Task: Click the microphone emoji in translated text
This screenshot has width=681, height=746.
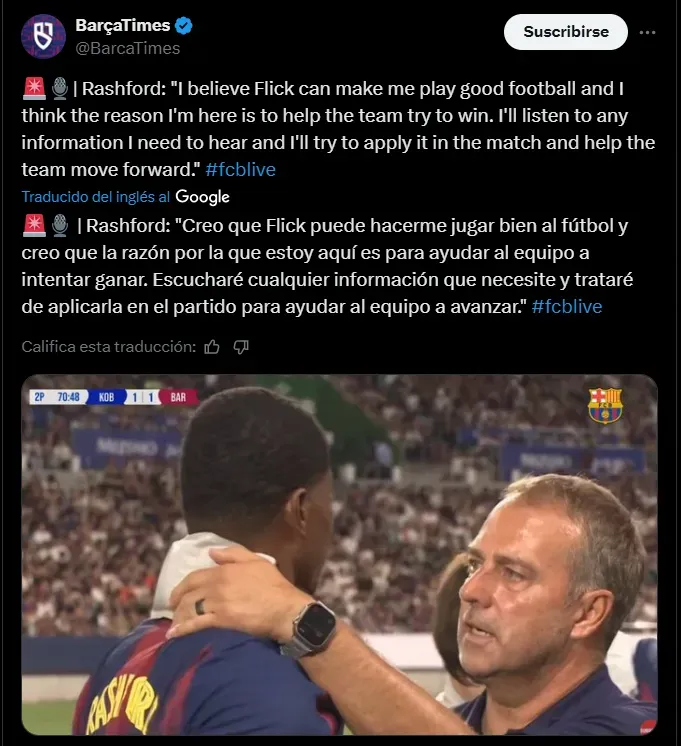Action: click(60, 226)
